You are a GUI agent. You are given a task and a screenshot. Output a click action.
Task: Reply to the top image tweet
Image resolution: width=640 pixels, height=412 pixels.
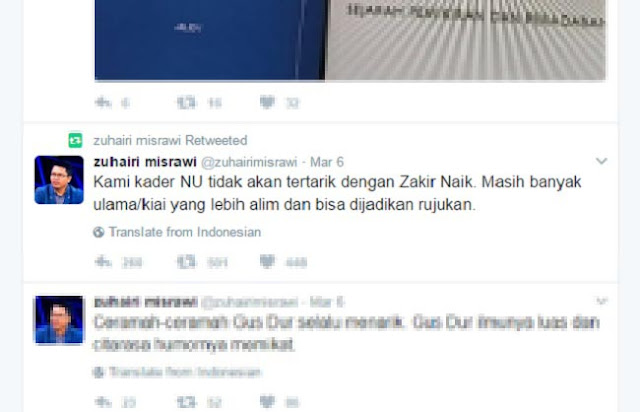103,102
